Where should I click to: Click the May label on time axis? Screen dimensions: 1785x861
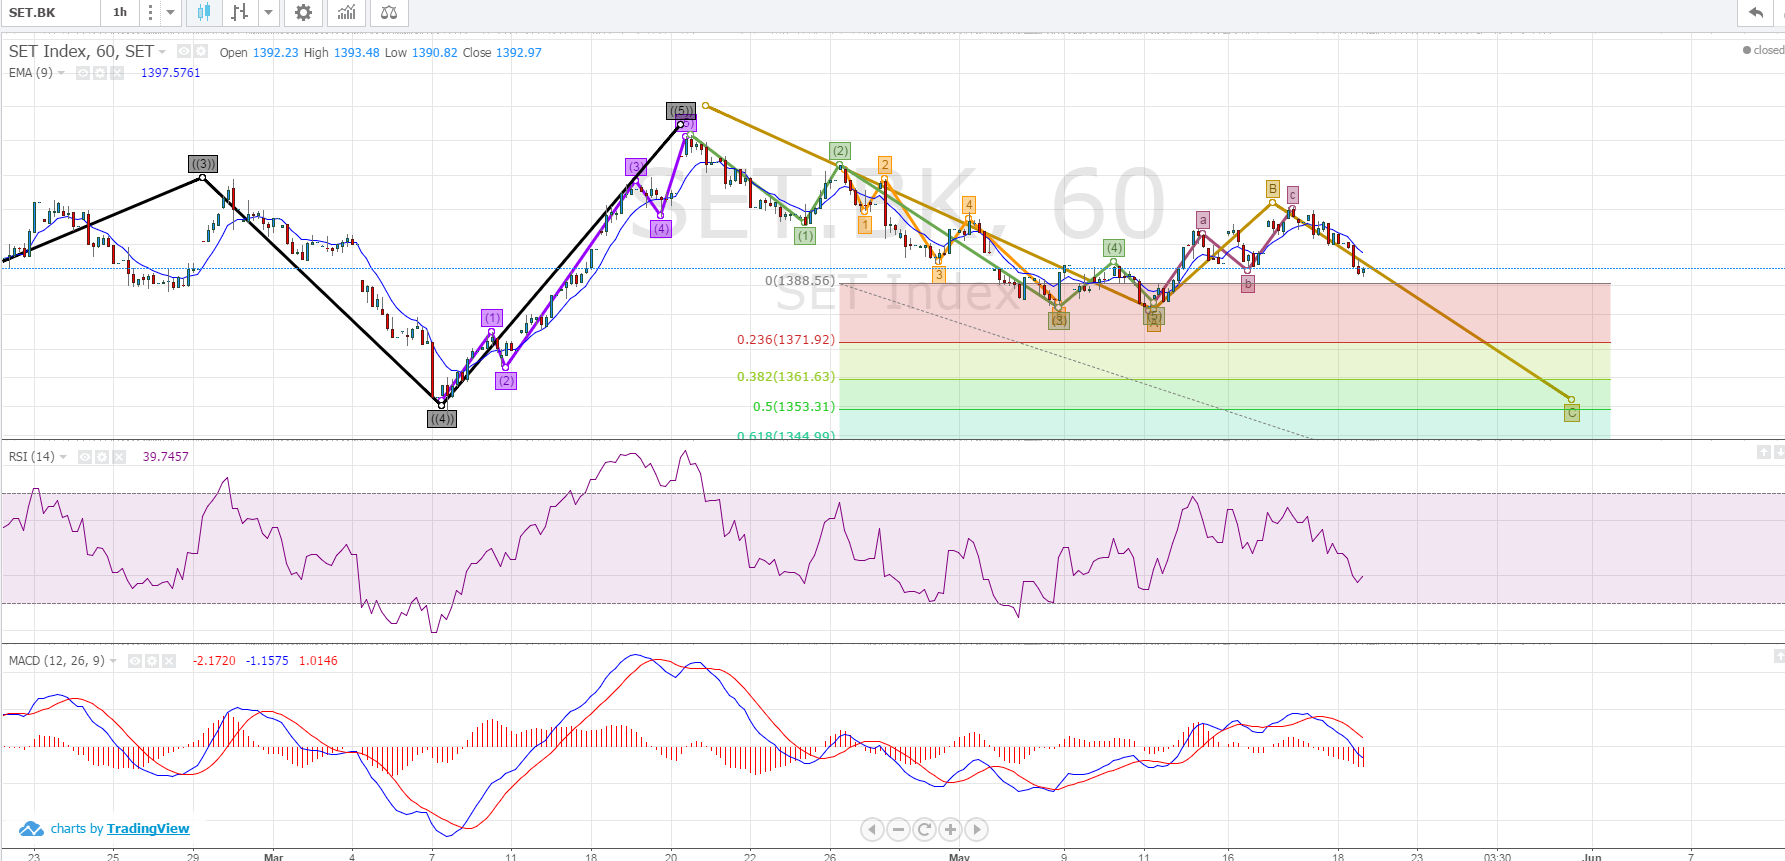pos(959,857)
